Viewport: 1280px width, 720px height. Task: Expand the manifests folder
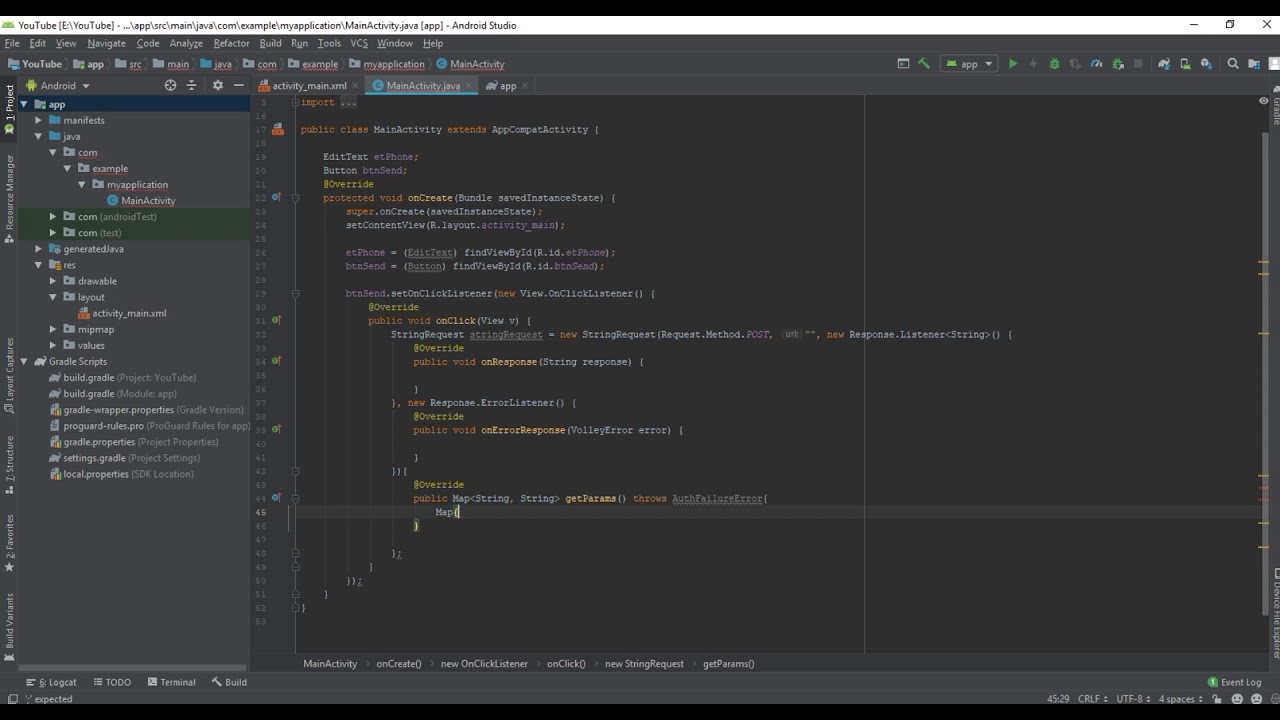(39, 120)
